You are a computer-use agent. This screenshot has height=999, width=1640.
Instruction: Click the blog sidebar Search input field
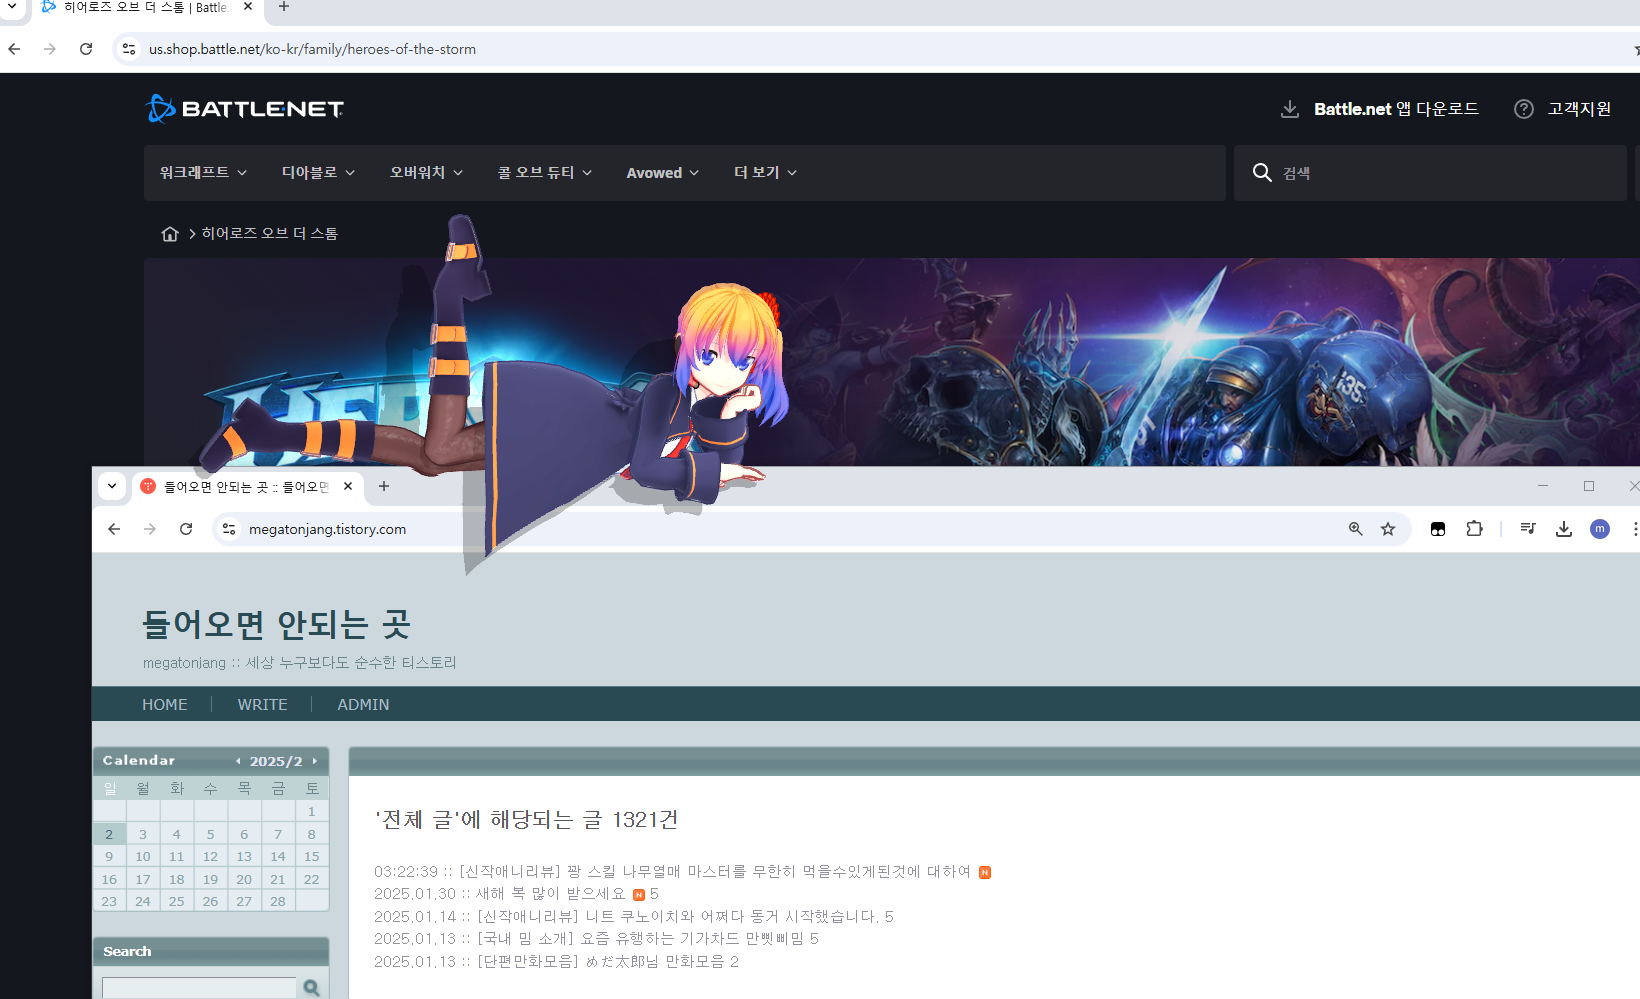click(199, 988)
